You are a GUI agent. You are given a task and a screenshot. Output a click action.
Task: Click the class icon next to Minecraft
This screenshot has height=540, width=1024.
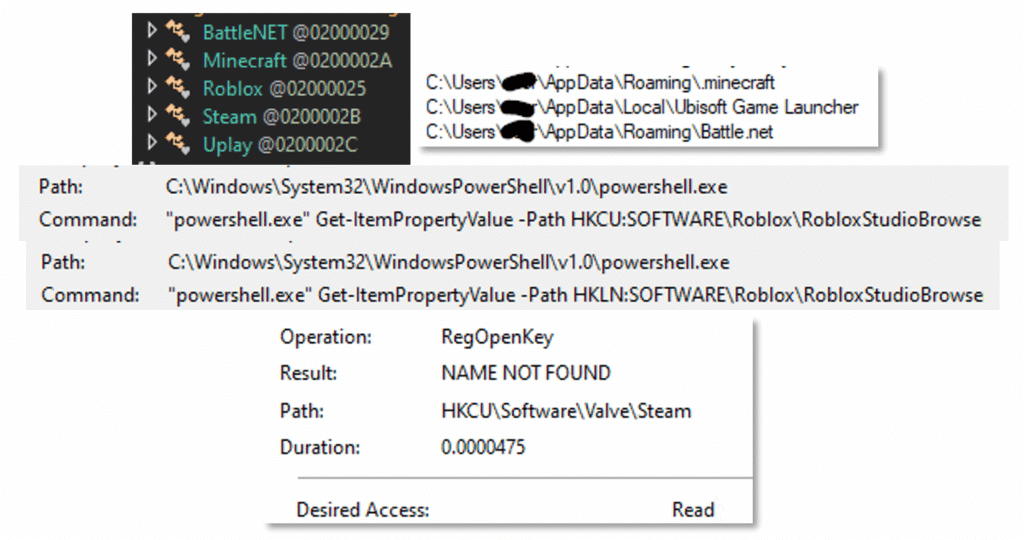point(178,61)
